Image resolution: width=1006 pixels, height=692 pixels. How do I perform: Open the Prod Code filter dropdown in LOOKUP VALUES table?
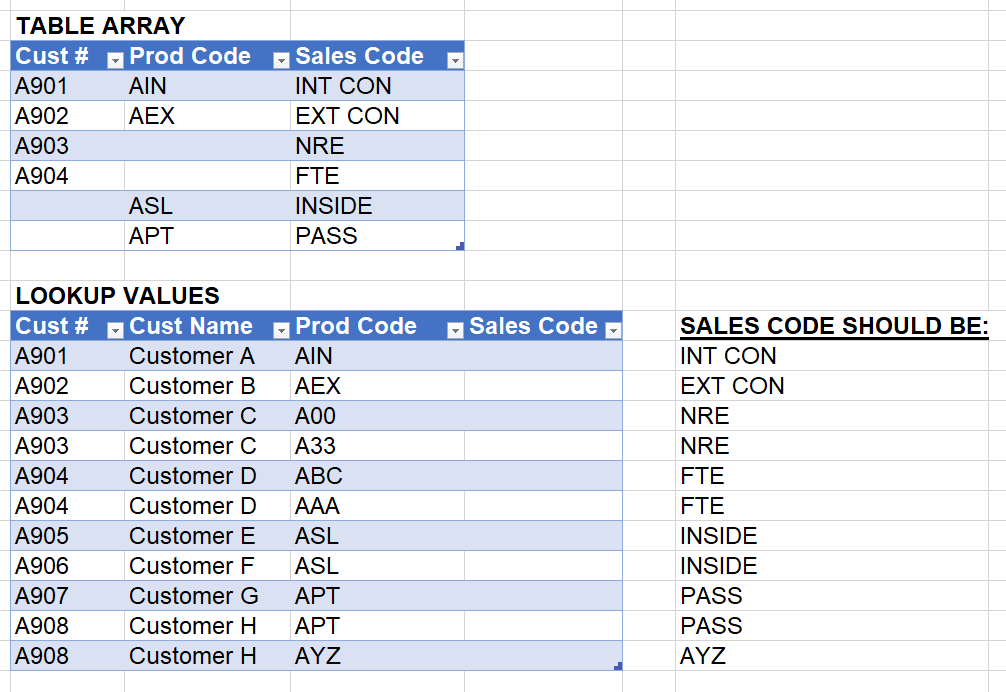[455, 330]
